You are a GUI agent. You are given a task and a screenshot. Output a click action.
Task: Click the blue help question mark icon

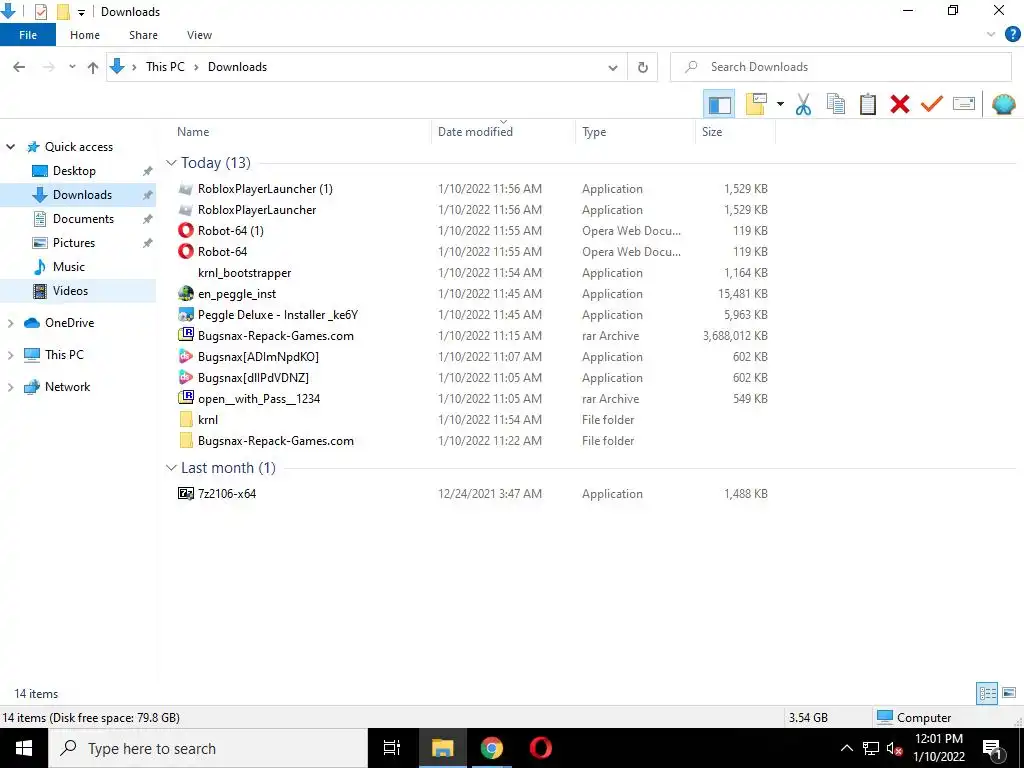(x=1012, y=35)
